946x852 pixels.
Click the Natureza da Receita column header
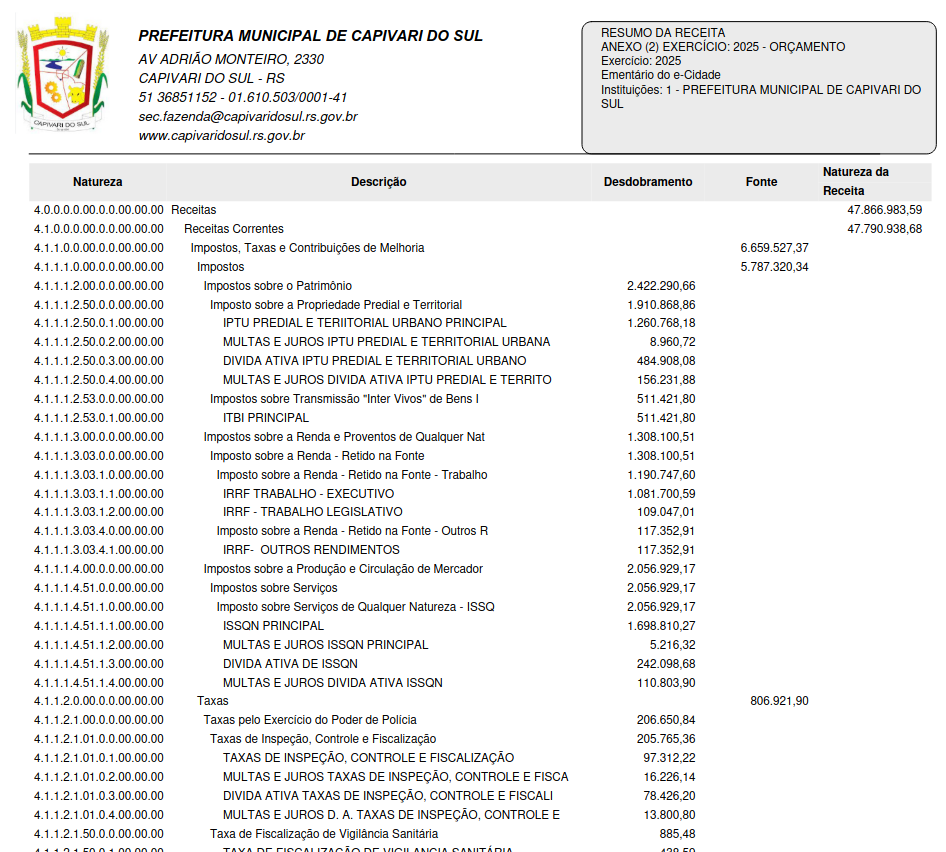click(x=855, y=181)
